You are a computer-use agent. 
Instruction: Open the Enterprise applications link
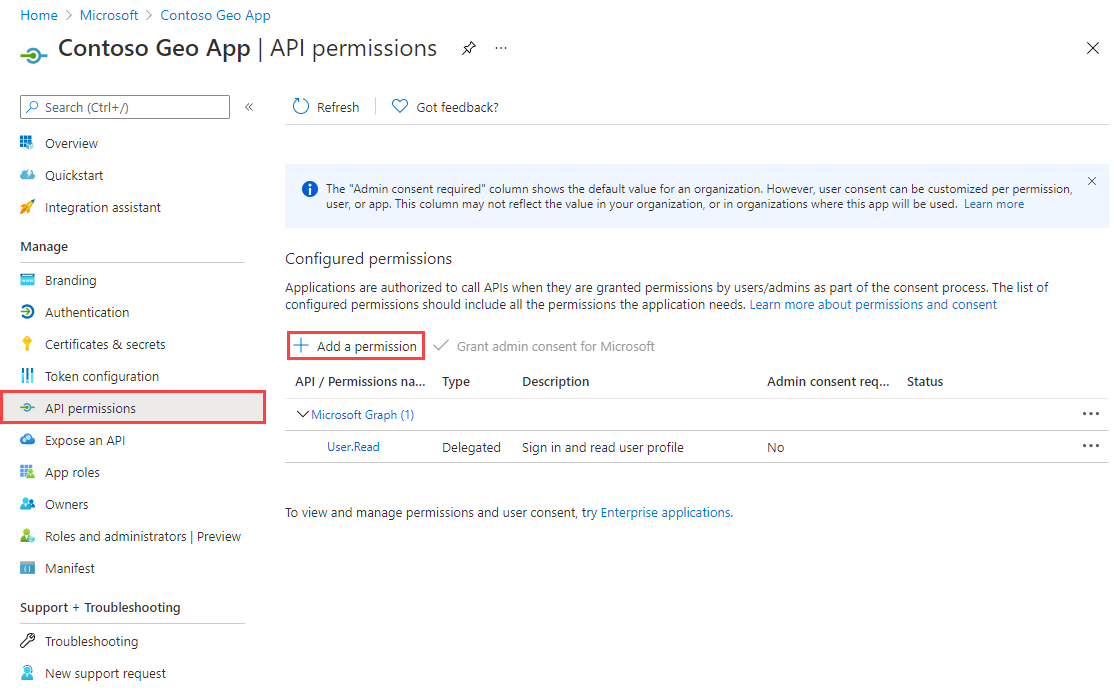click(665, 512)
